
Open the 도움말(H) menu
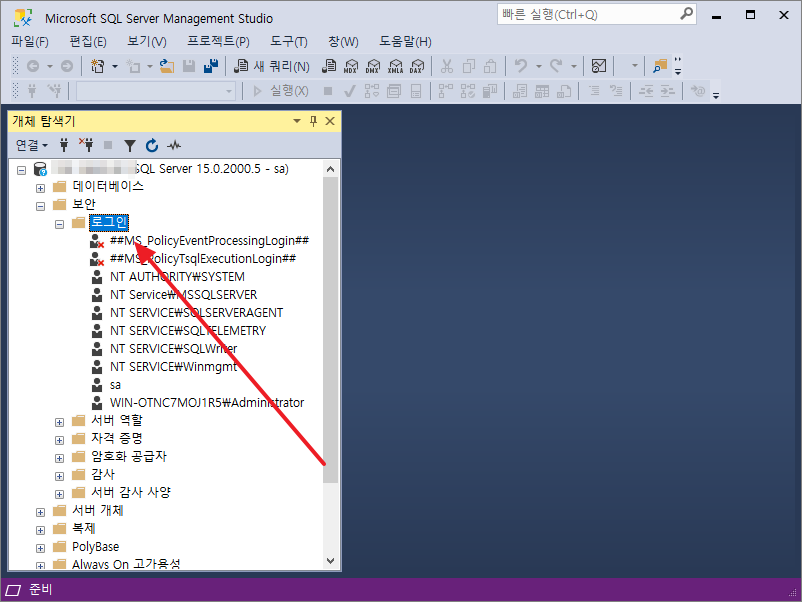pyautogui.click(x=405, y=41)
